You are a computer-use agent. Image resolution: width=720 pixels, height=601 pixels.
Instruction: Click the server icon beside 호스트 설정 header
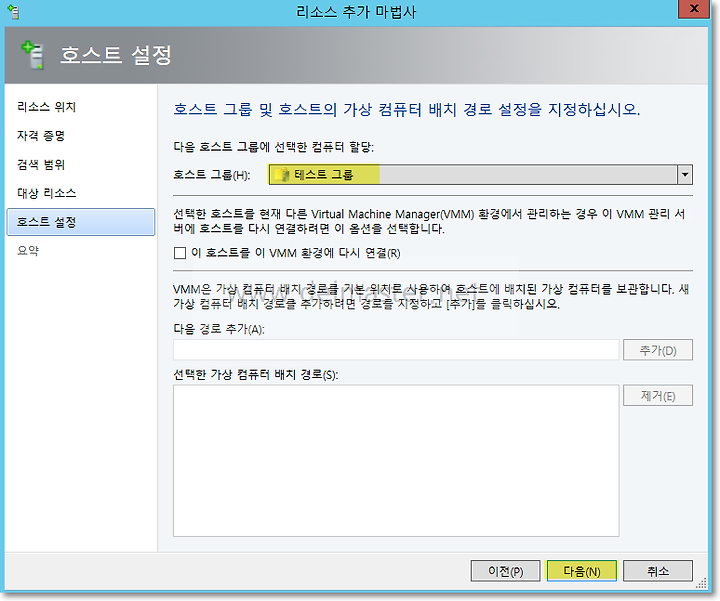[33, 55]
